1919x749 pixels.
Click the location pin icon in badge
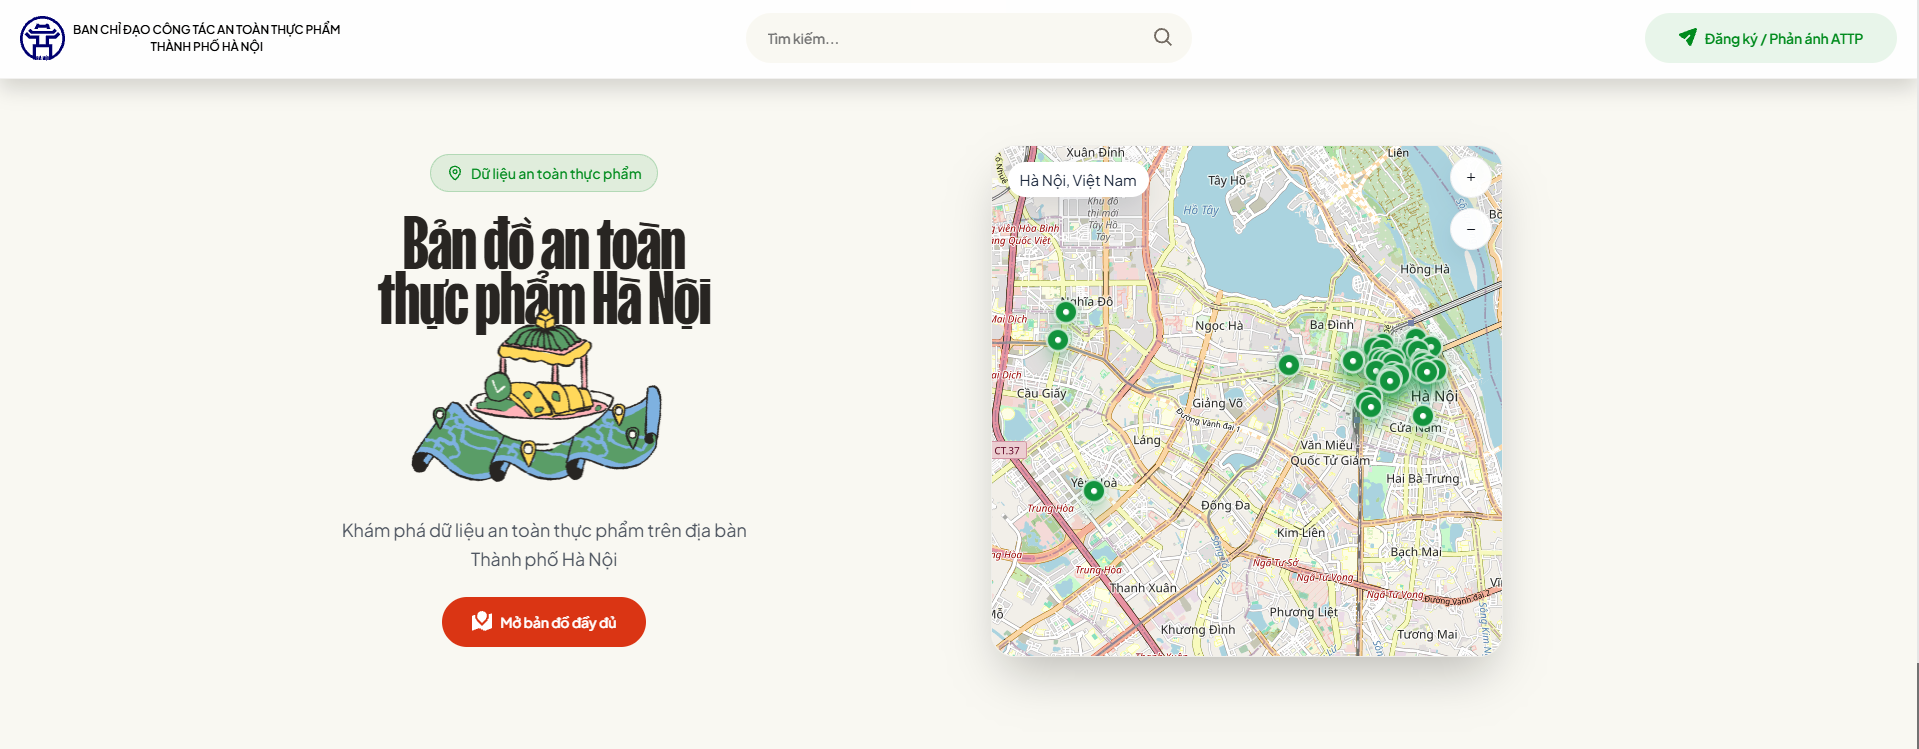pyautogui.click(x=455, y=173)
